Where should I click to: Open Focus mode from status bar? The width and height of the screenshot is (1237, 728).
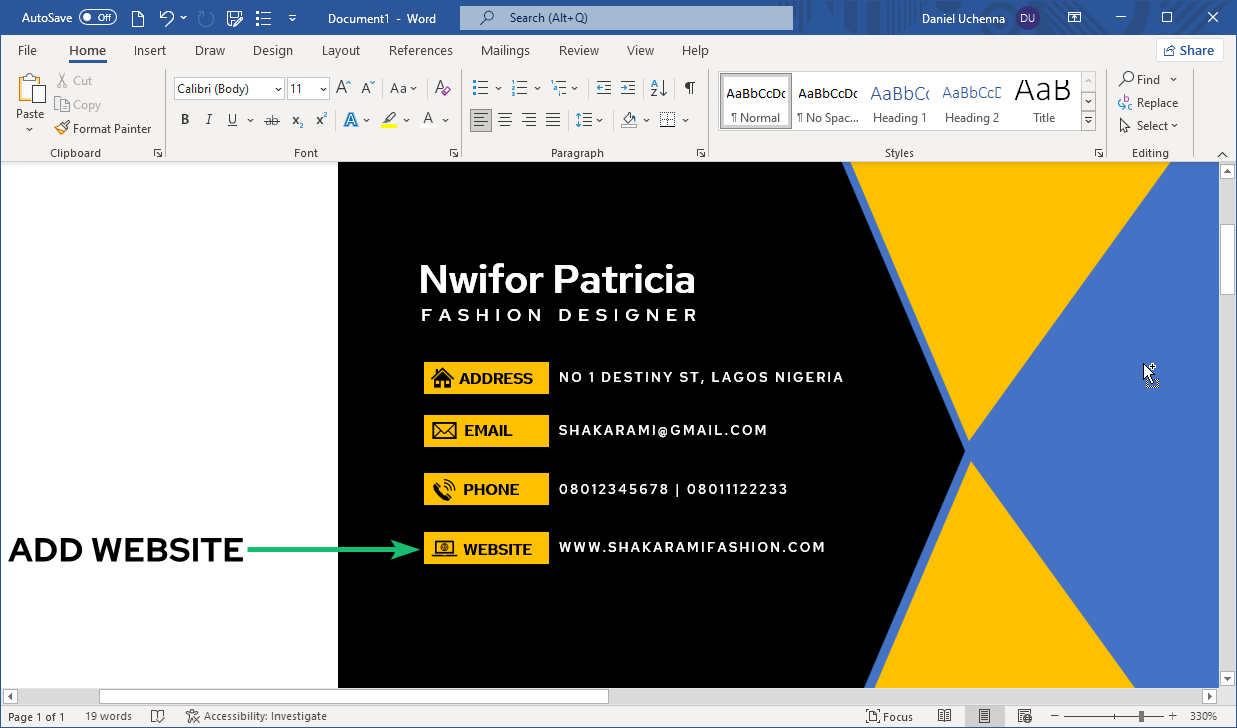click(889, 716)
